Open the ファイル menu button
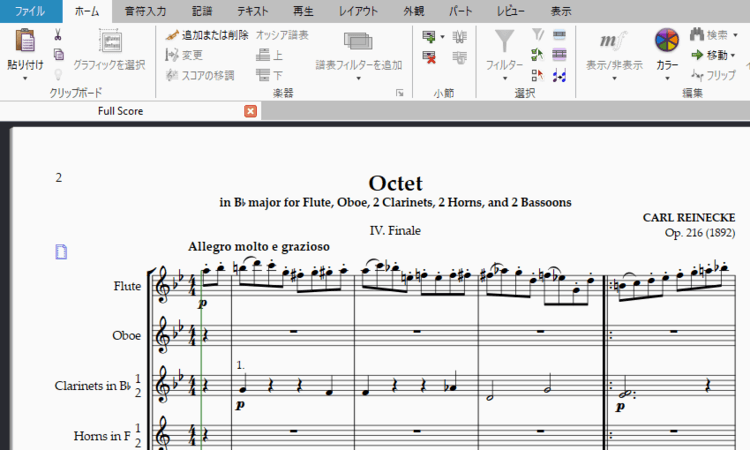750x450 pixels. 30,11
